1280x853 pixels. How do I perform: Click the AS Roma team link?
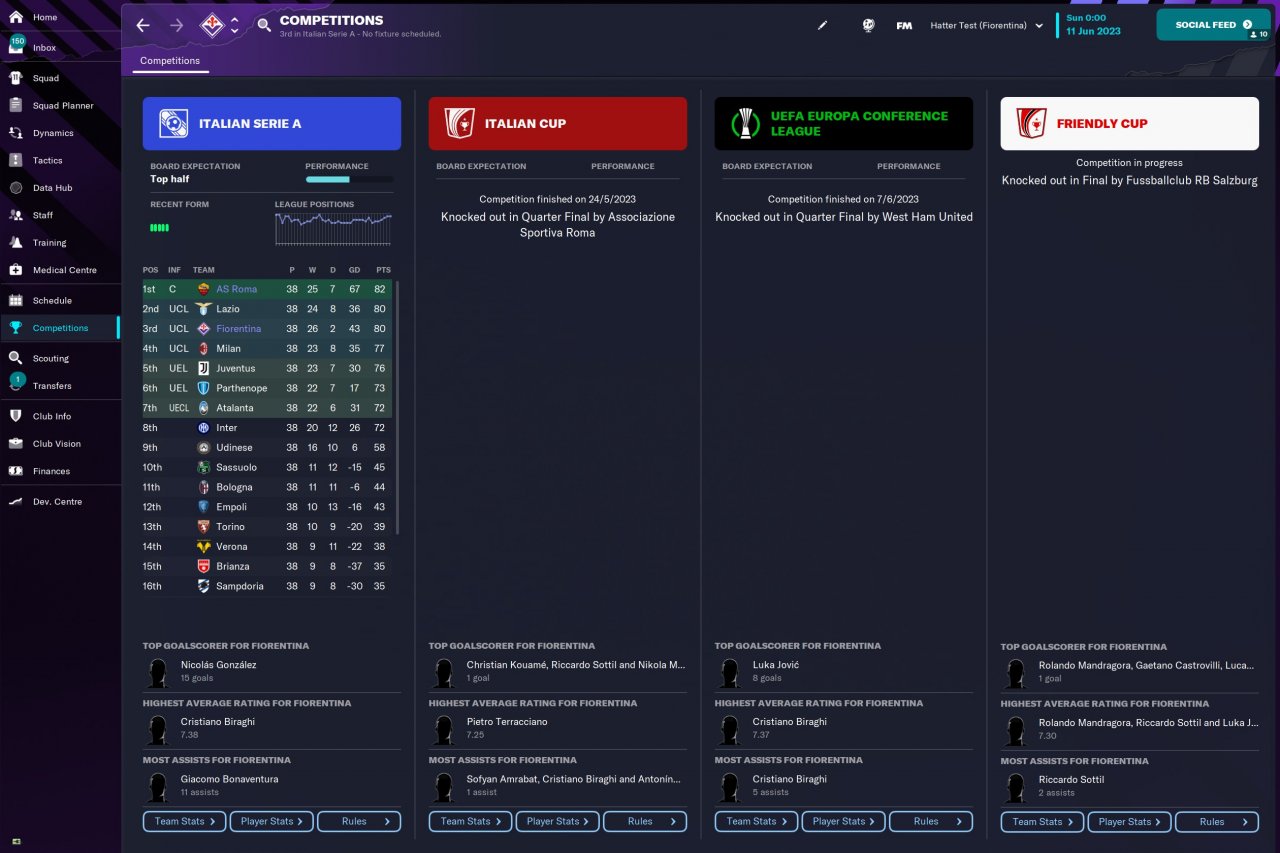[236, 289]
